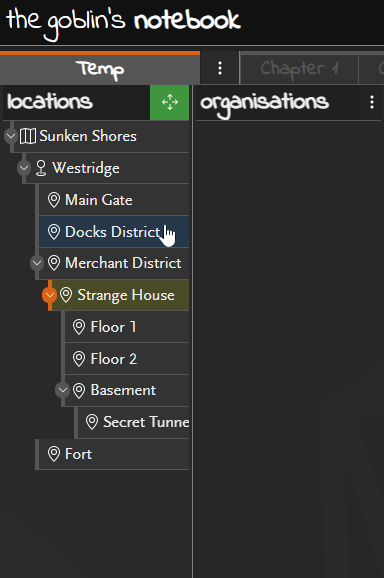Collapse the Westridge node chevron
The height and width of the screenshot is (578, 384).
coord(24,168)
